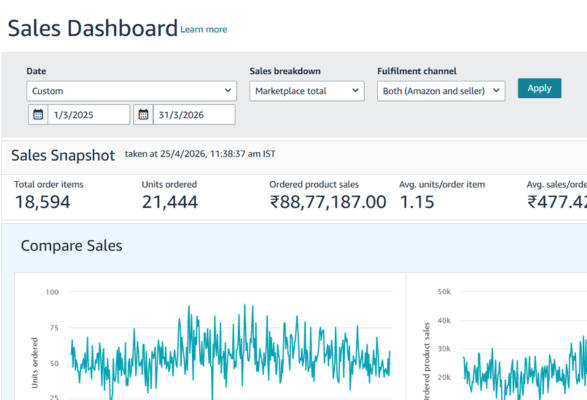Click the 100 tick on Units ordered chart
The image size is (587, 400).
tap(52, 292)
